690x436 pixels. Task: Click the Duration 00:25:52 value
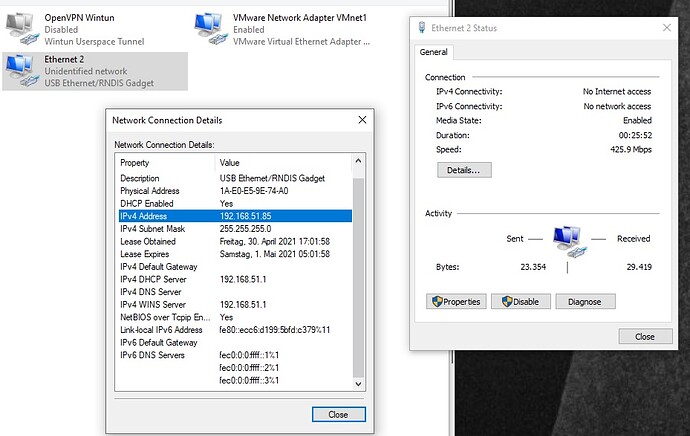click(x=635, y=135)
